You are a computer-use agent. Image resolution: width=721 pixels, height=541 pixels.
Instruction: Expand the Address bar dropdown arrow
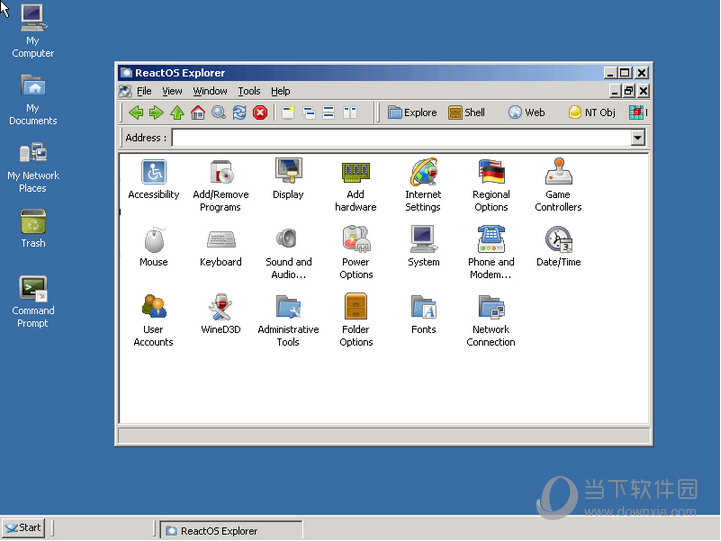pyautogui.click(x=638, y=138)
